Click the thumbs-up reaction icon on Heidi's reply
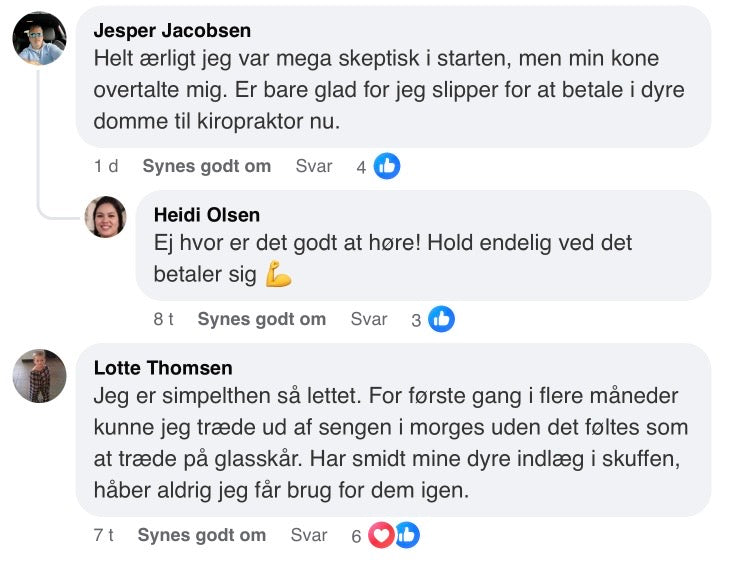The image size is (730, 564). coord(441,319)
